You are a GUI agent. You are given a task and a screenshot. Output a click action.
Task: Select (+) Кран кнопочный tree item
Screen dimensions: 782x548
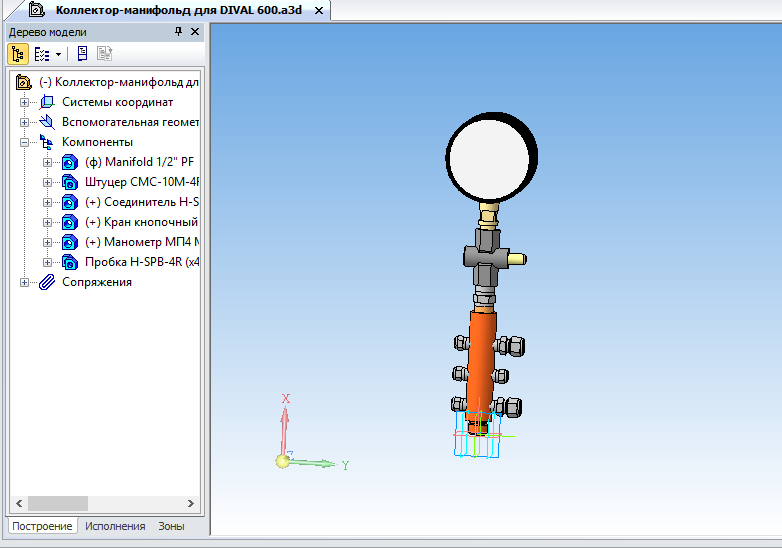pos(142,222)
